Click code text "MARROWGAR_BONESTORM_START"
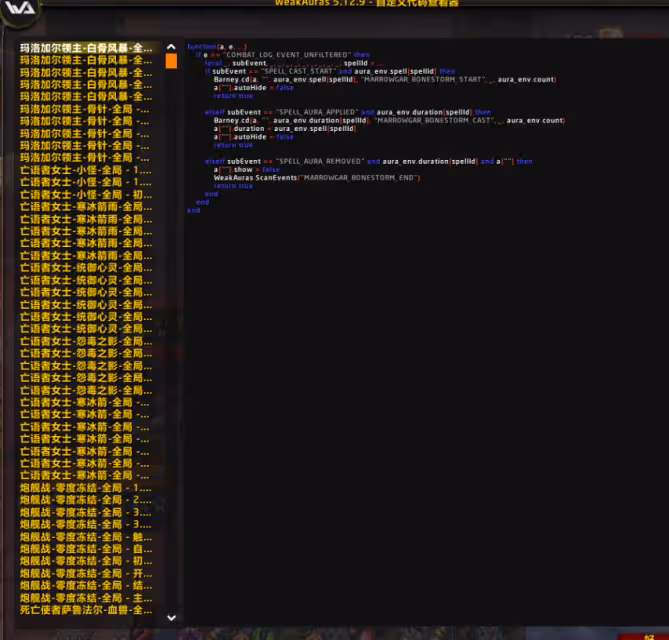The height and width of the screenshot is (640, 669). click(423, 79)
